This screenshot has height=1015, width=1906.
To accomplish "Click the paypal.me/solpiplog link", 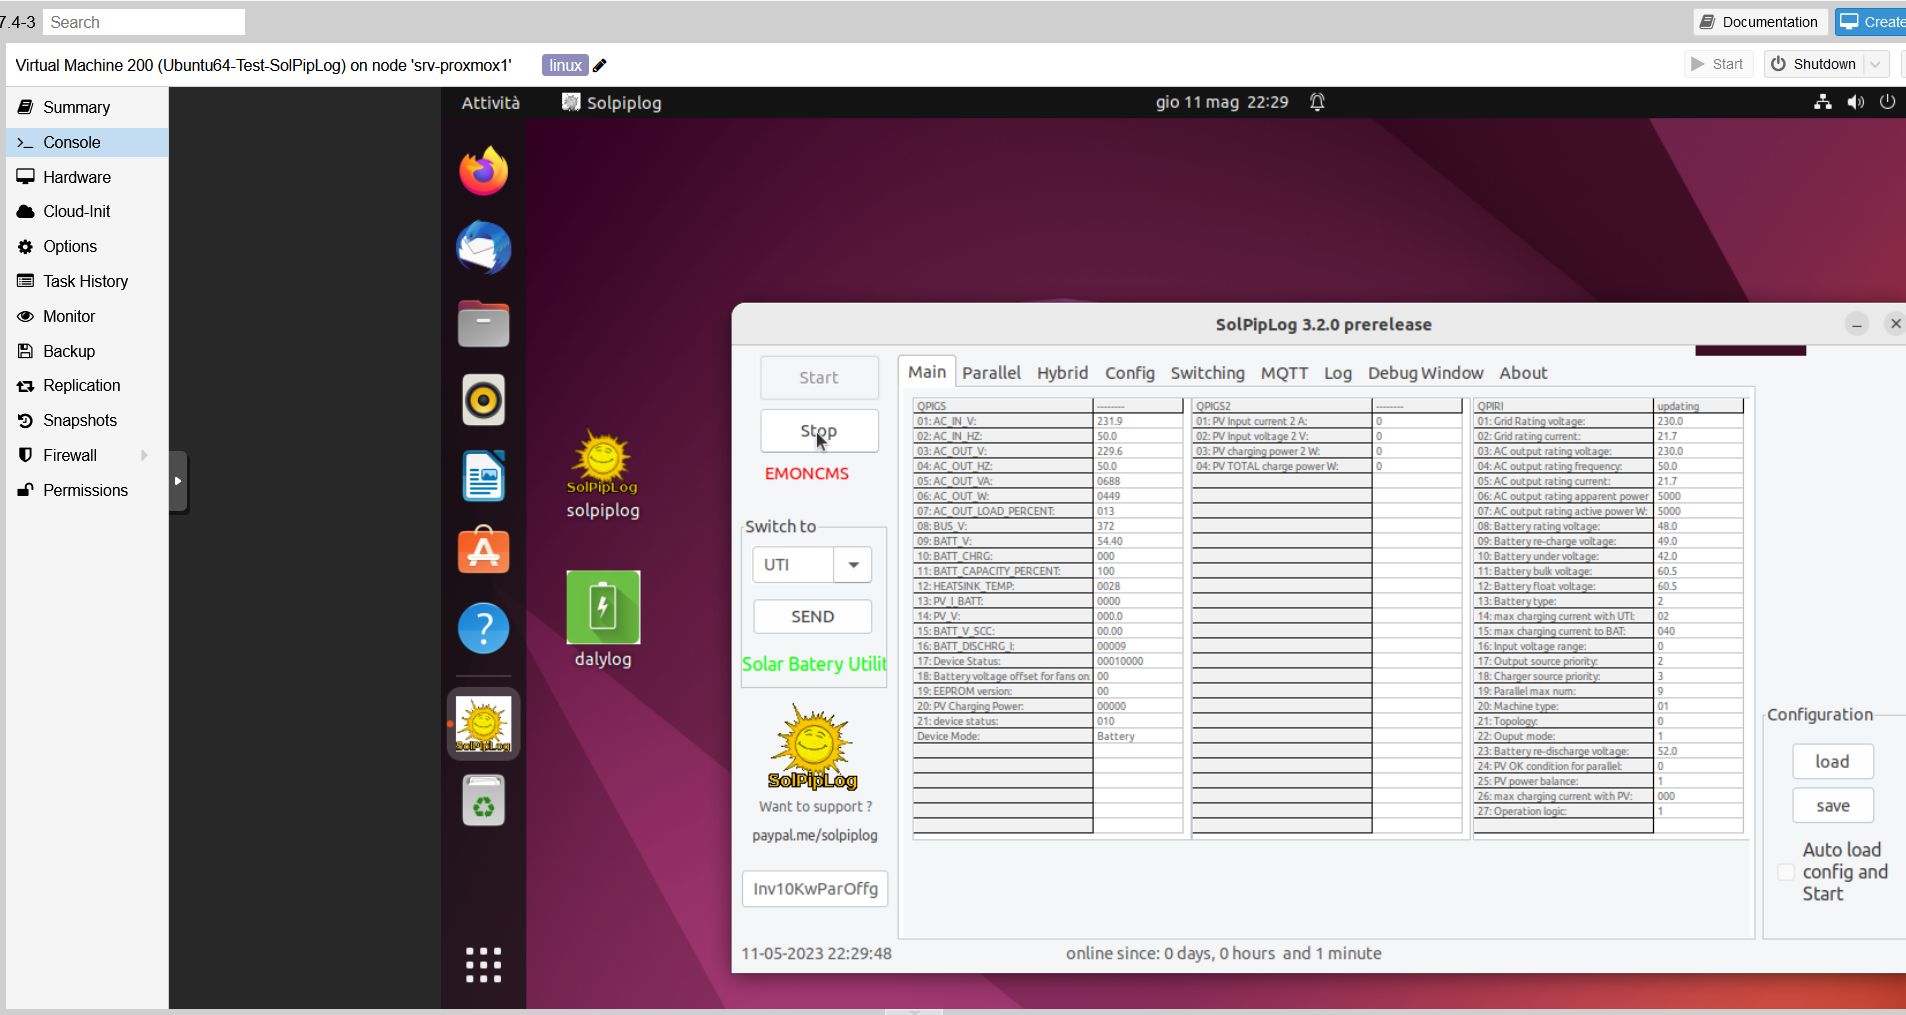I will (x=815, y=836).
